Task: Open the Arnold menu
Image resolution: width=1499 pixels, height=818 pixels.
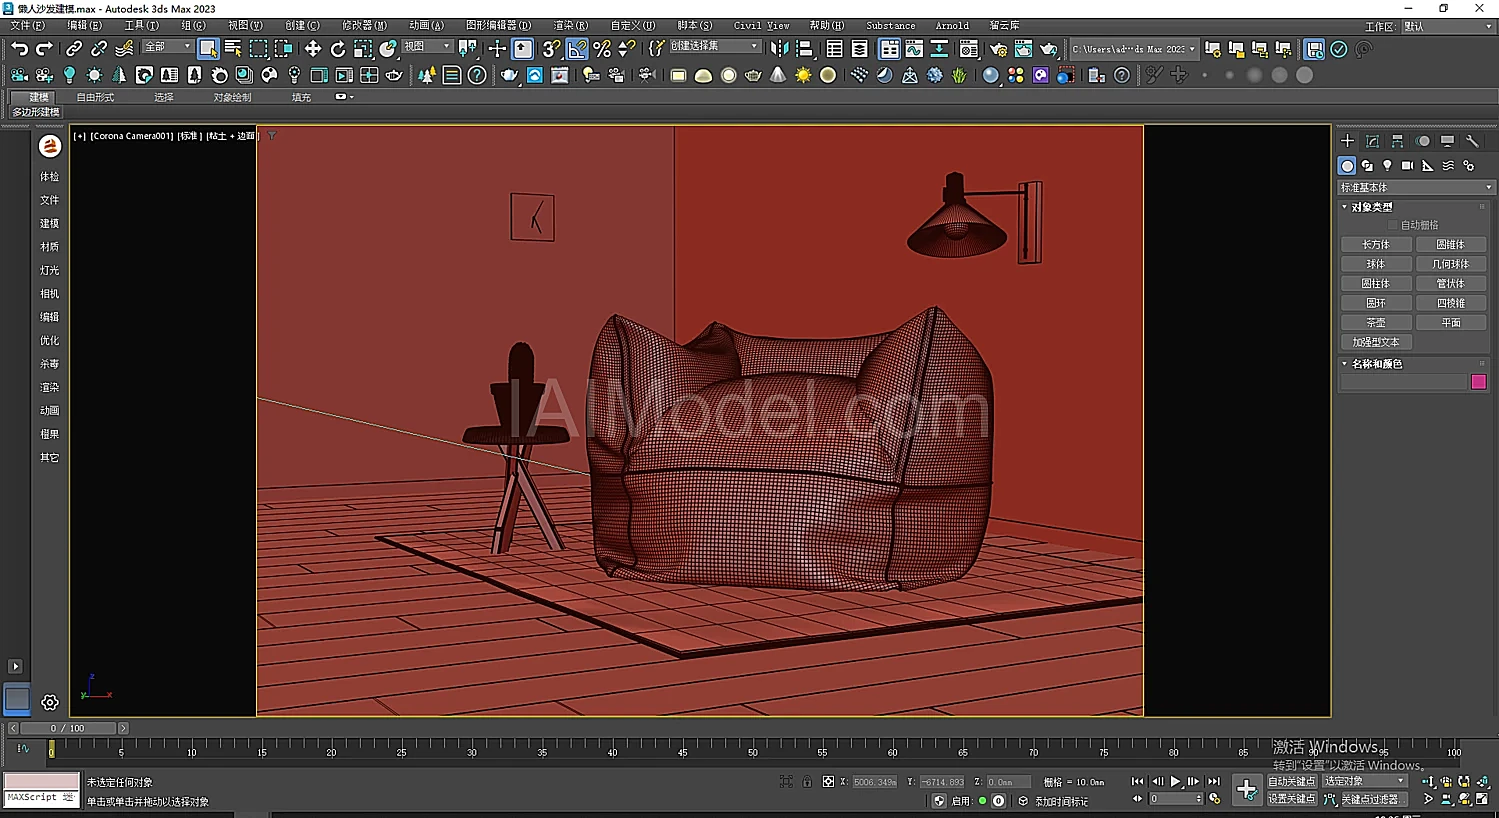Action: pos(952,25)
